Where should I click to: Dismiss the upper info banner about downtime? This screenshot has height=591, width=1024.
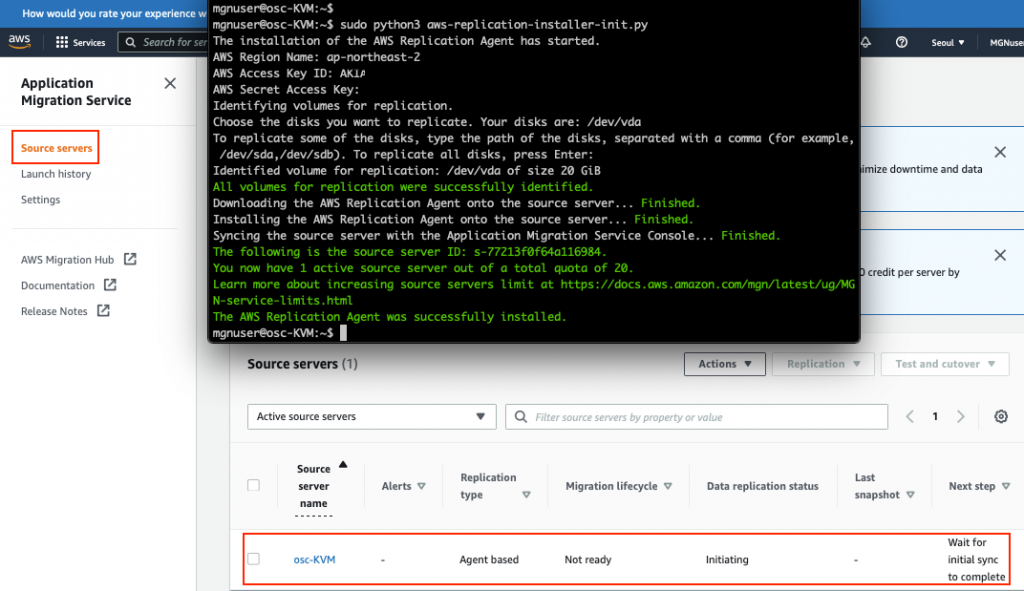click(1000, 152)
